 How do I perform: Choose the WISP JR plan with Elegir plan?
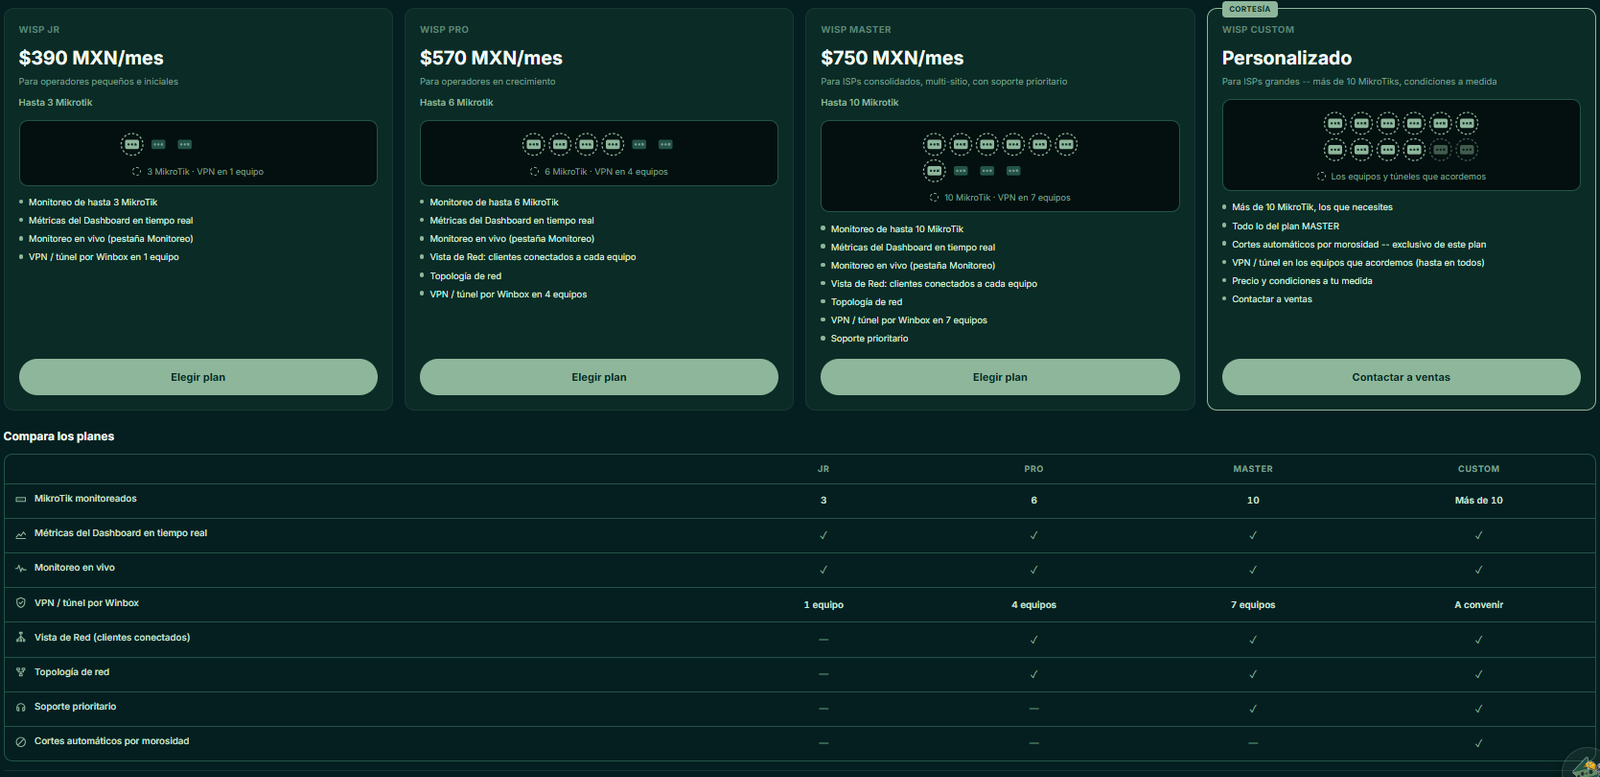(198, 377)
